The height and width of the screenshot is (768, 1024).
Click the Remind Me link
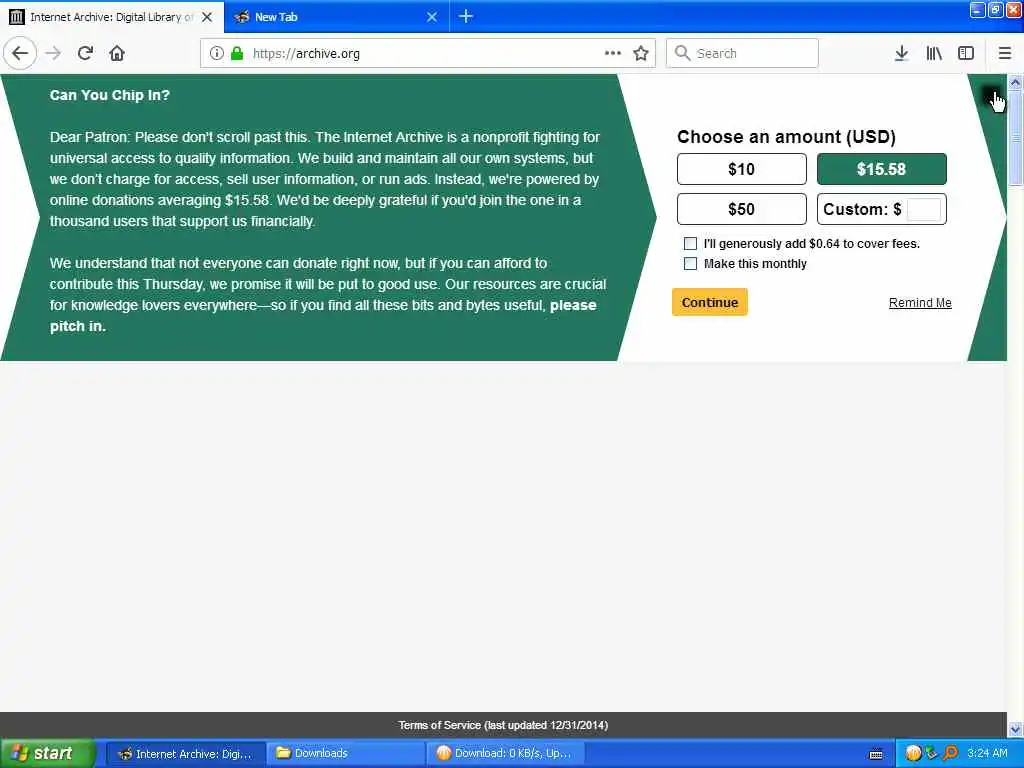click(920, 303)
